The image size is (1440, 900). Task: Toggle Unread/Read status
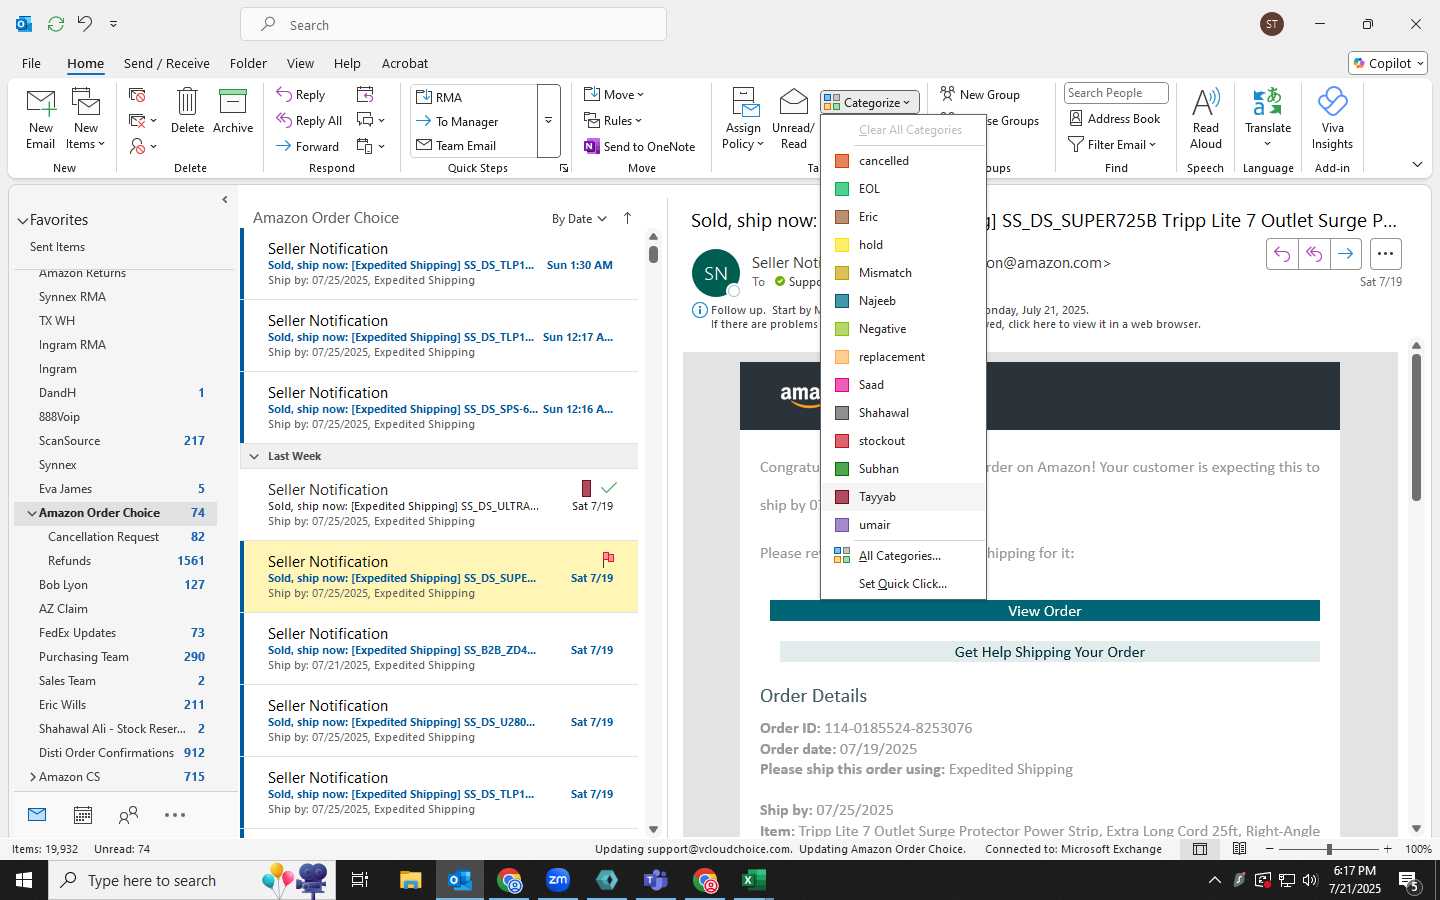pos(793,118)
